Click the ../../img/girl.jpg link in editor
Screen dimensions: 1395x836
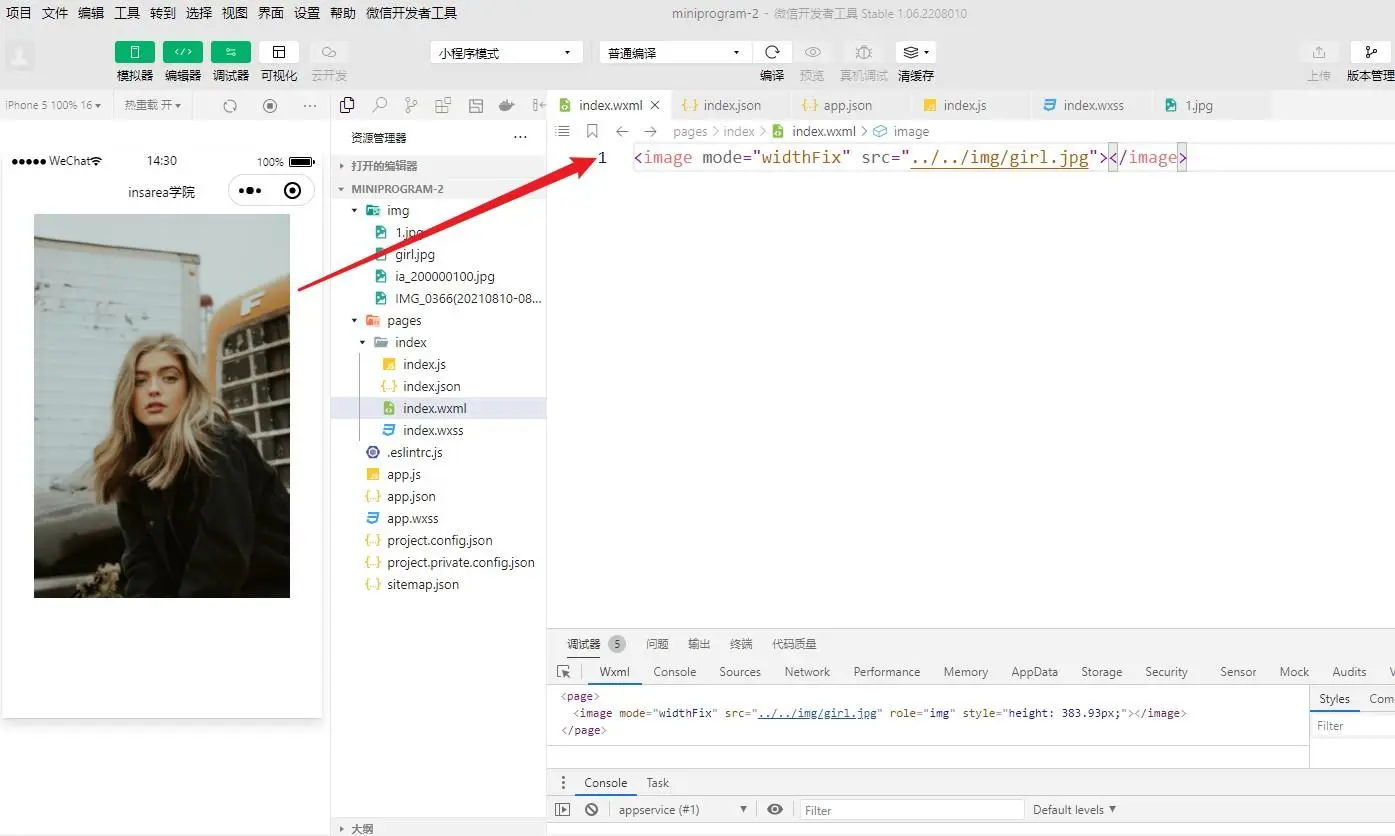click(999, 158)
